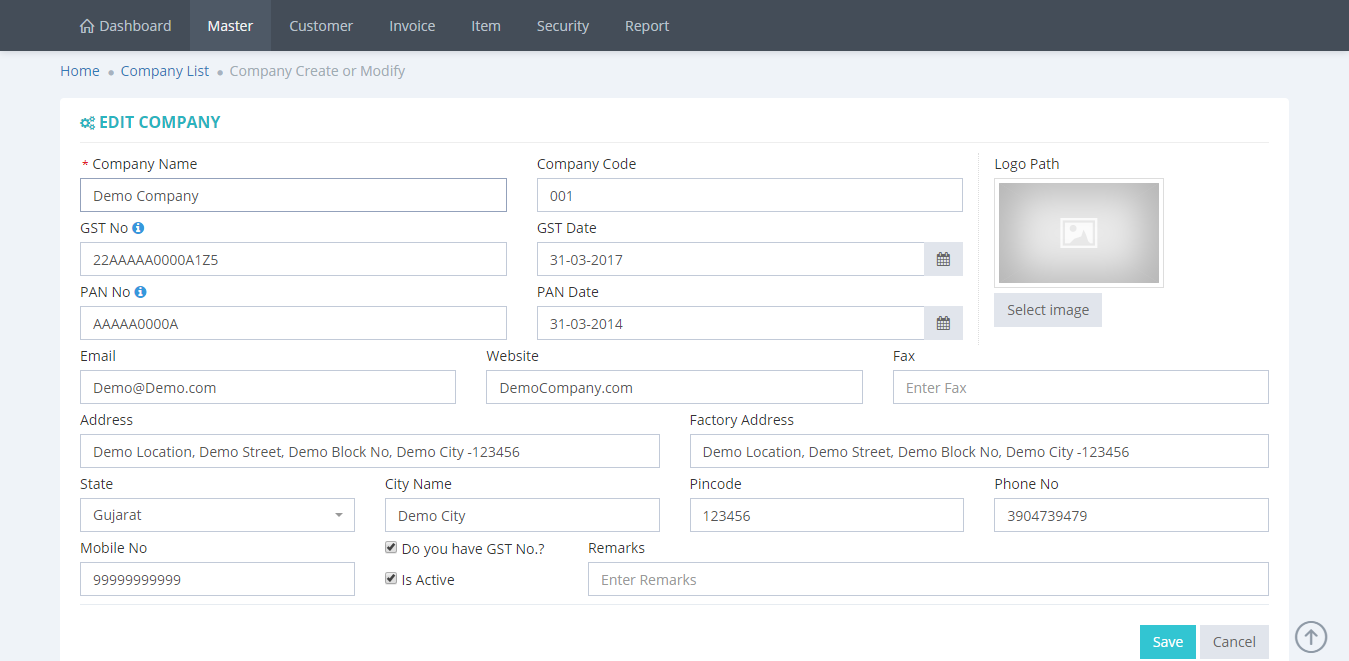
Task: Open the Report menu
Action: coord(647,26)
